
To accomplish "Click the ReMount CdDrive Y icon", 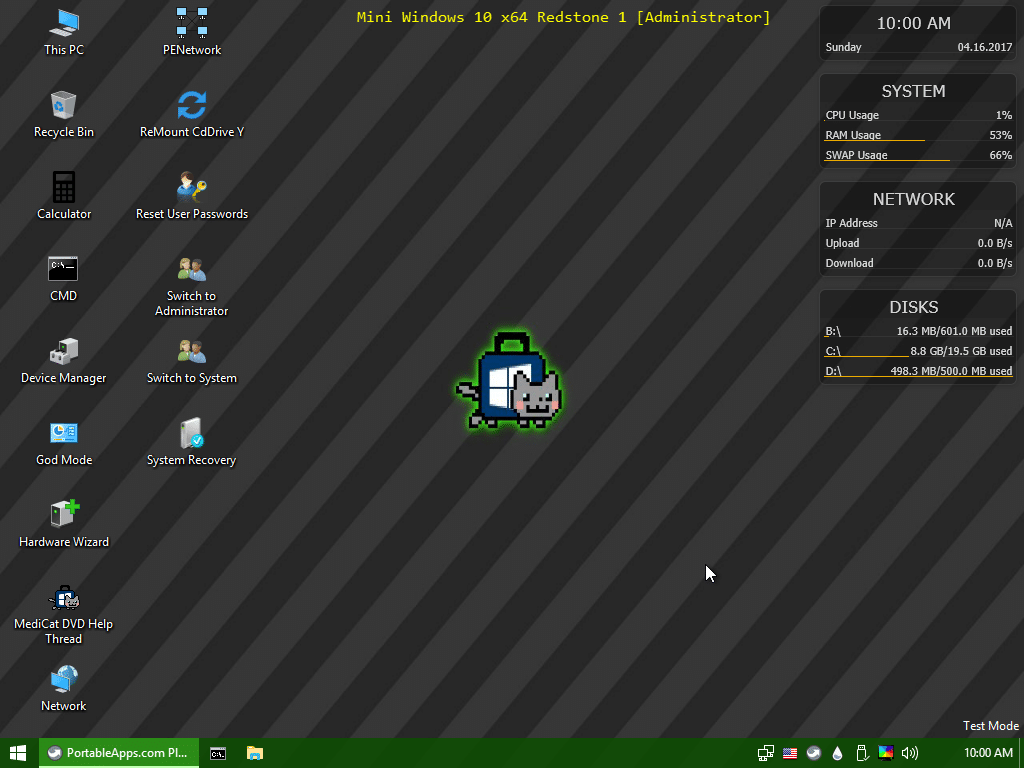I will pyautogui.click(x=192, y=114).
